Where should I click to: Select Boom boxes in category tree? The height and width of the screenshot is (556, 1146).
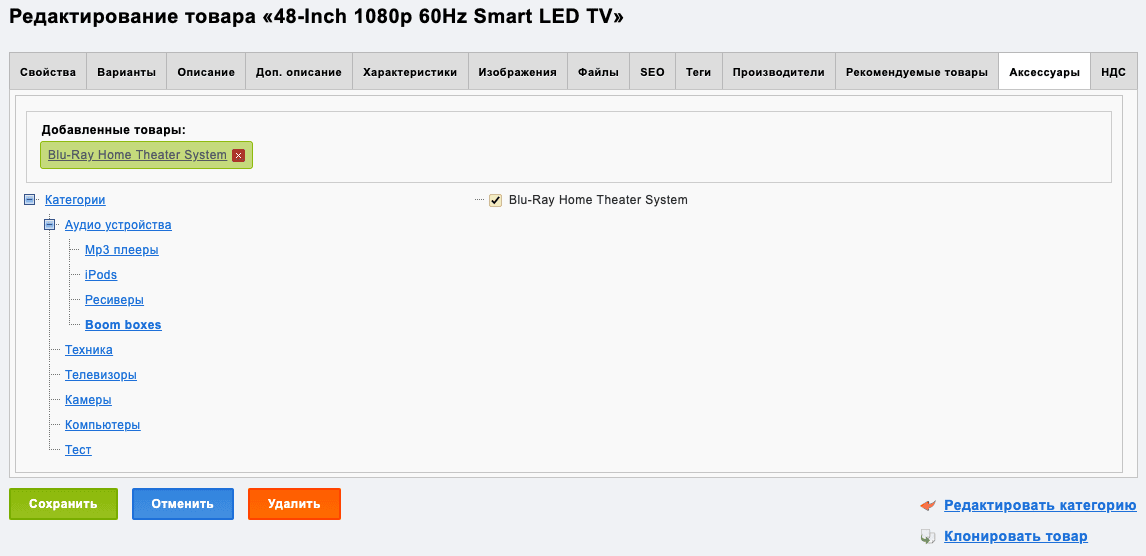click(x=123, y=325)
